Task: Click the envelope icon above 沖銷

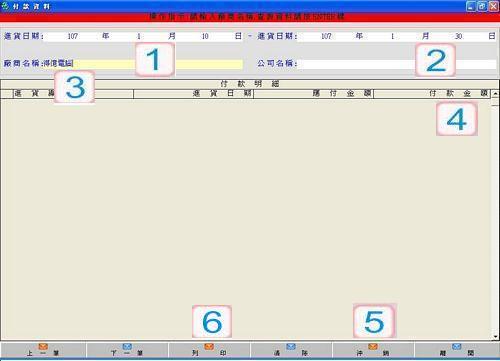Action: point(373,347)
